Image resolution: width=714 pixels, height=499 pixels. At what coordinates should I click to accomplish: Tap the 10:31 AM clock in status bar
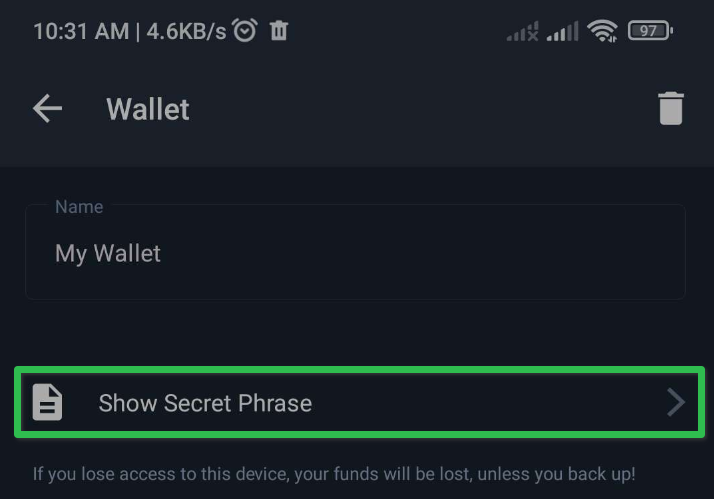point(81,31)
